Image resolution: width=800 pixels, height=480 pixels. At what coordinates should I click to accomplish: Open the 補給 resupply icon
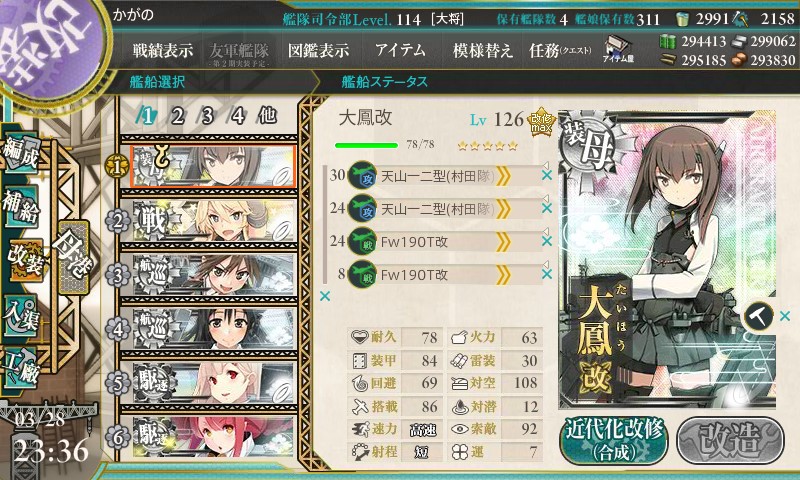point(21,205)
